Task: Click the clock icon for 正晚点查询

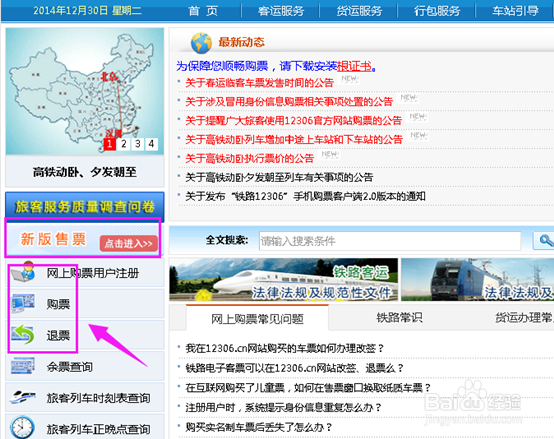Action: pyautogui.click(x=22, y=427)
